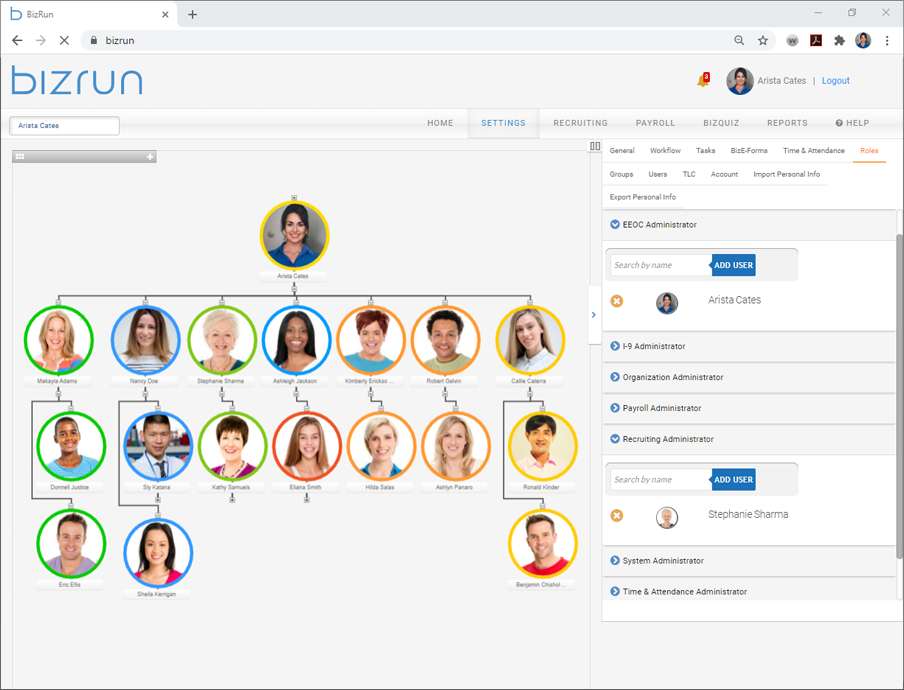Click the org chart grid view icon
The image size is (904, 690).
(x=20, y=156)
